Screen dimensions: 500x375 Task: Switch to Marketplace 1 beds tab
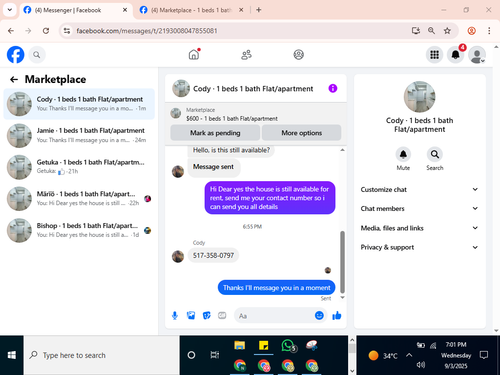click(x=191, y=10)
